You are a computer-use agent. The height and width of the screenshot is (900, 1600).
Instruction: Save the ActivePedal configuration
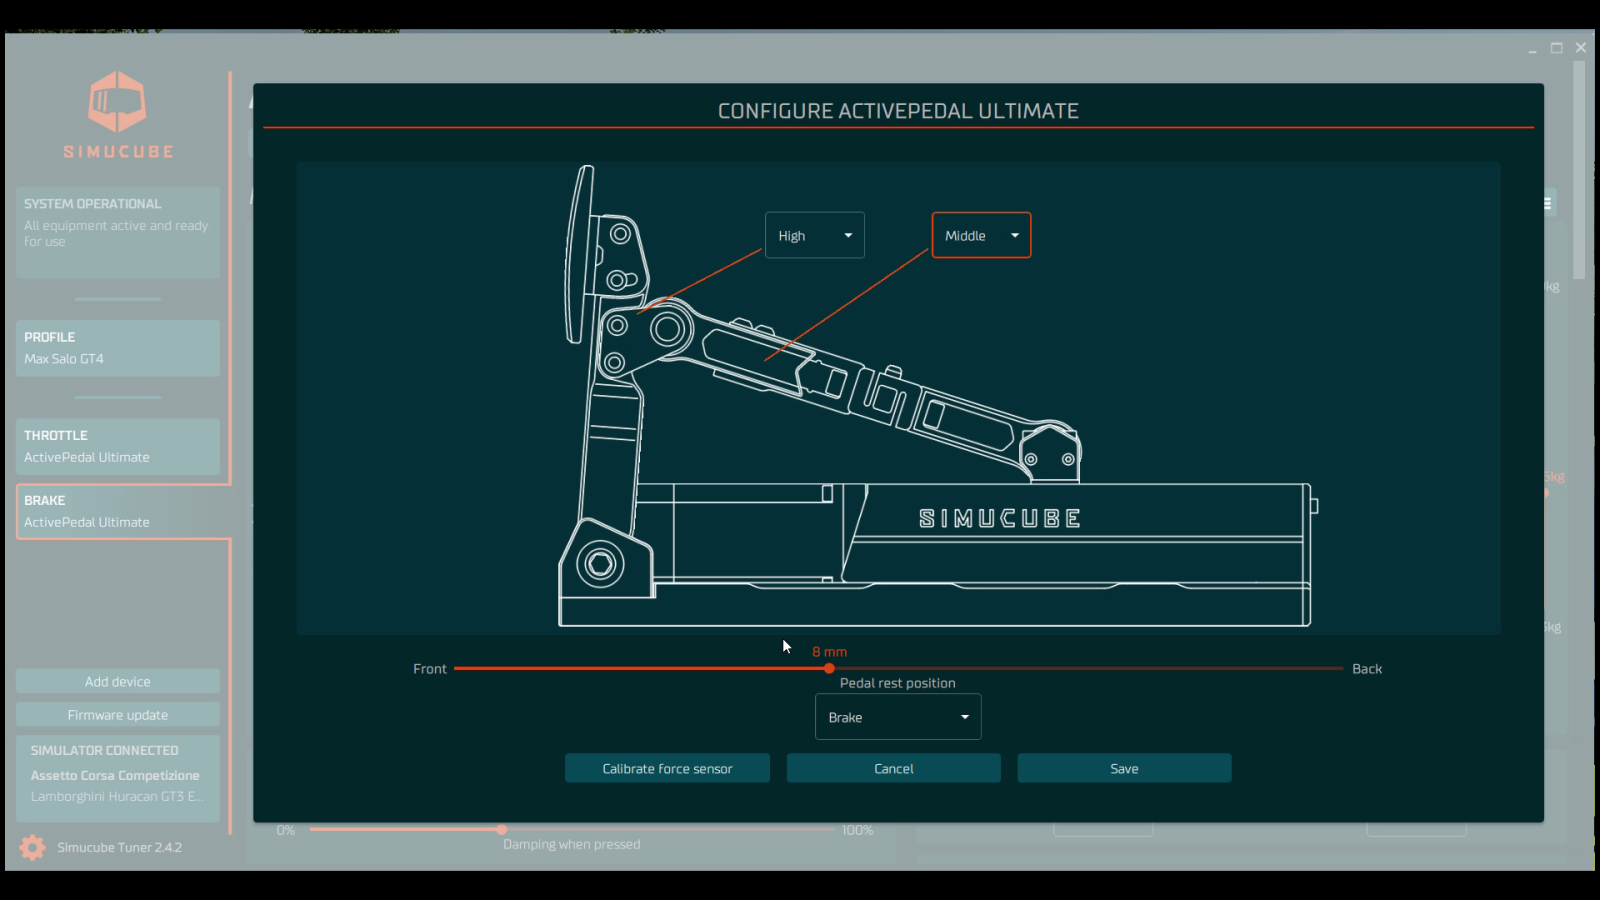(1124, 768)
